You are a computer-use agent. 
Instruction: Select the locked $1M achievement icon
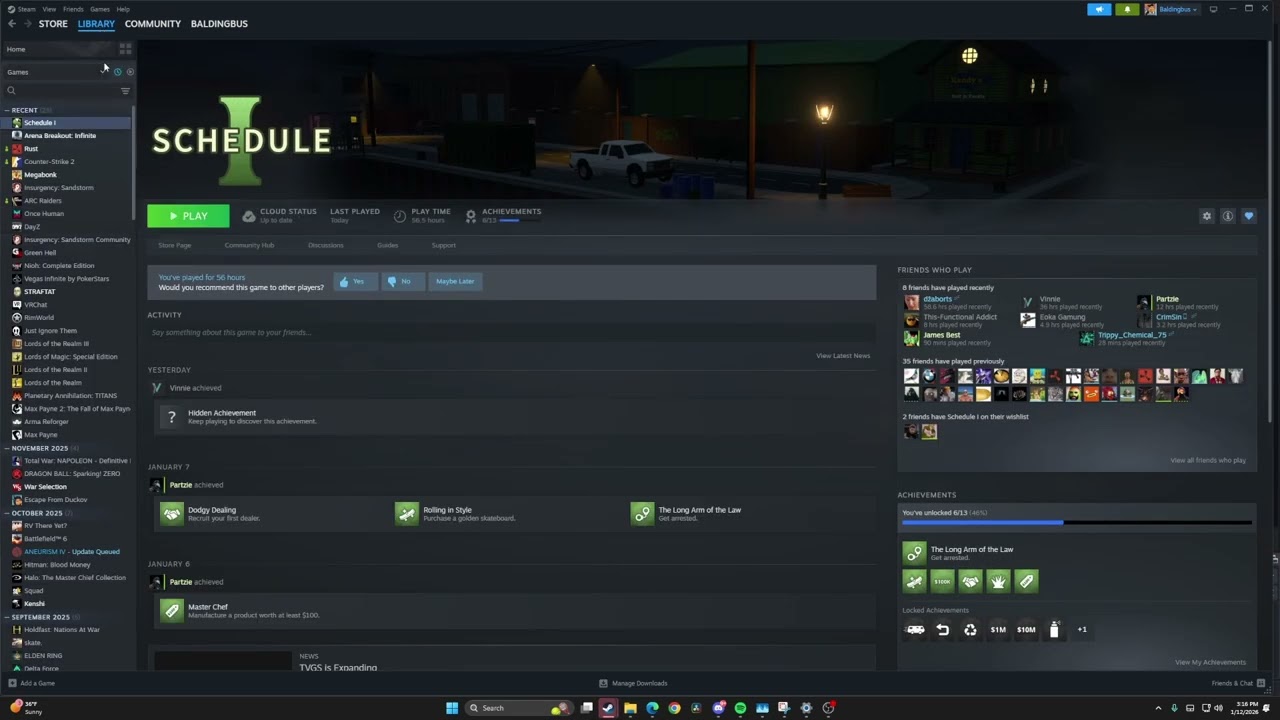point(998,630)
